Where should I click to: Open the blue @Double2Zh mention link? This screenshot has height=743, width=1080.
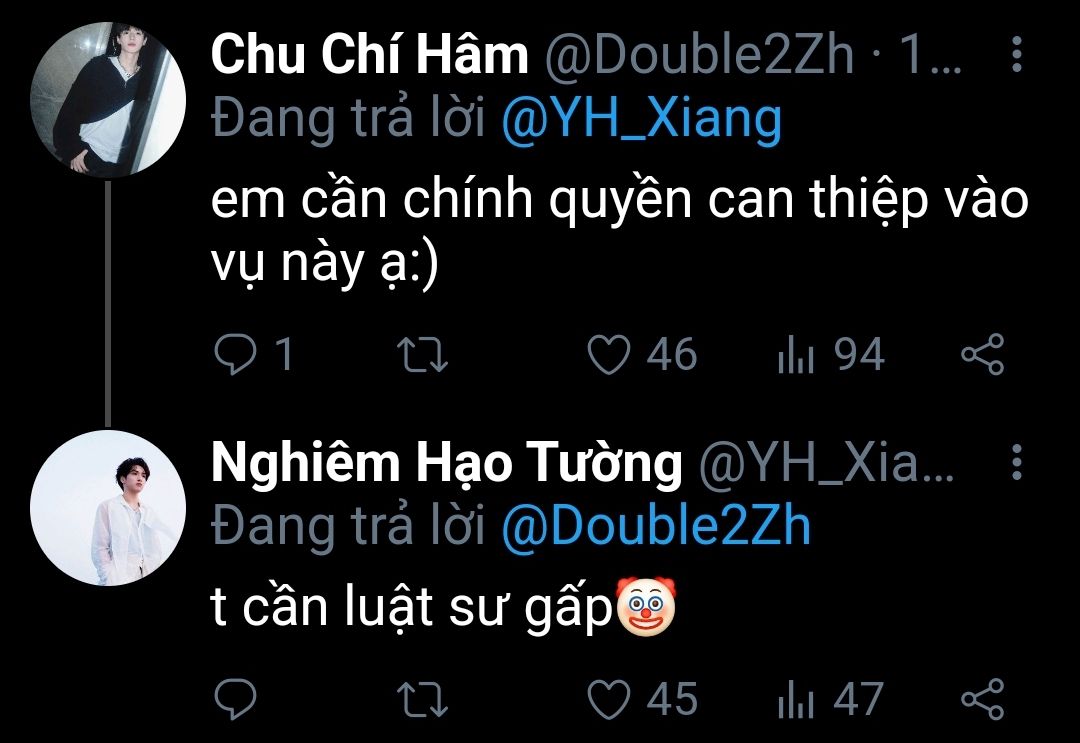click(656, 526)
